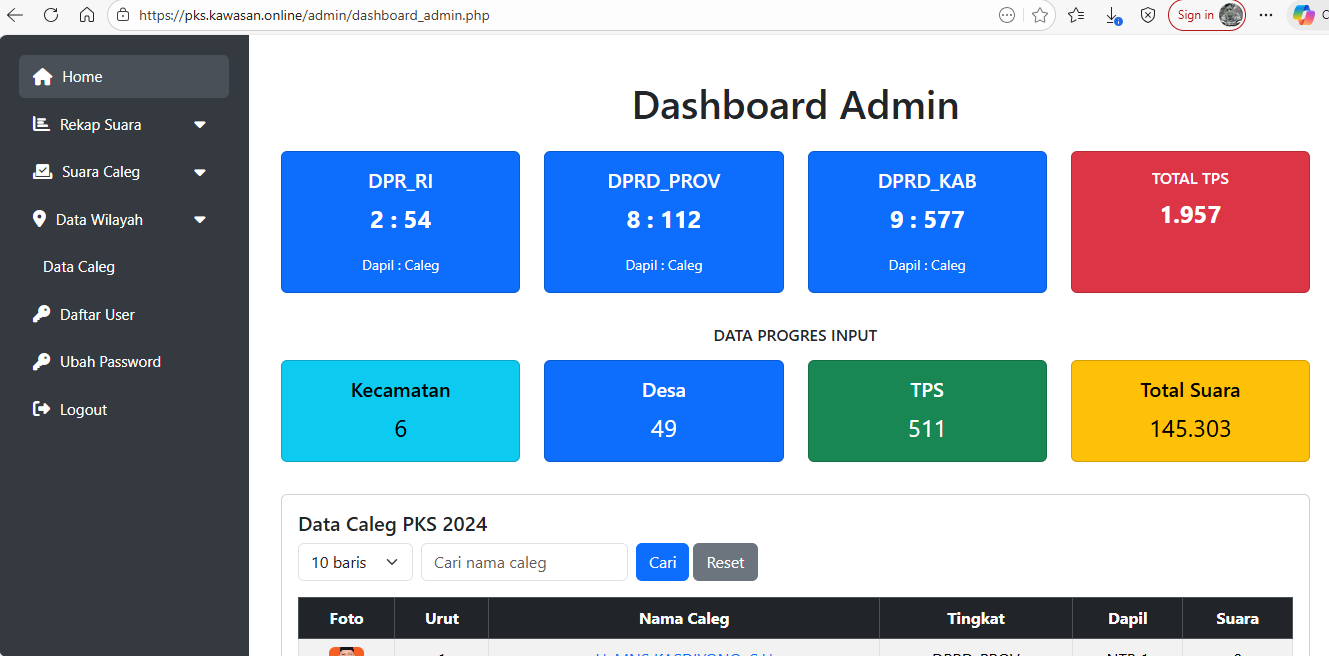Expand the Data Wilayah submenu arrow
The image size is (1329, 656).
click(200, 220)
